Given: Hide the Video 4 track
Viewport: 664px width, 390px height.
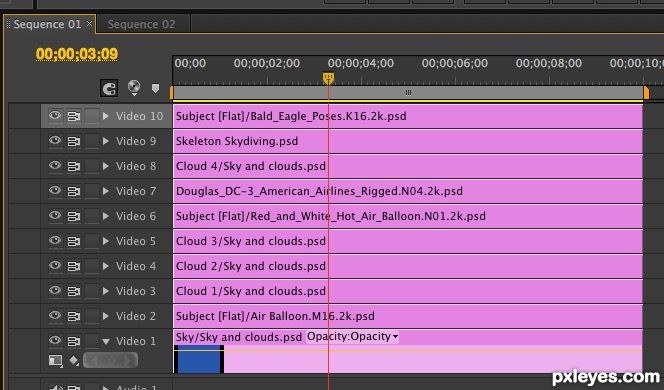Looking at the screenshot, I should point(55,265).
